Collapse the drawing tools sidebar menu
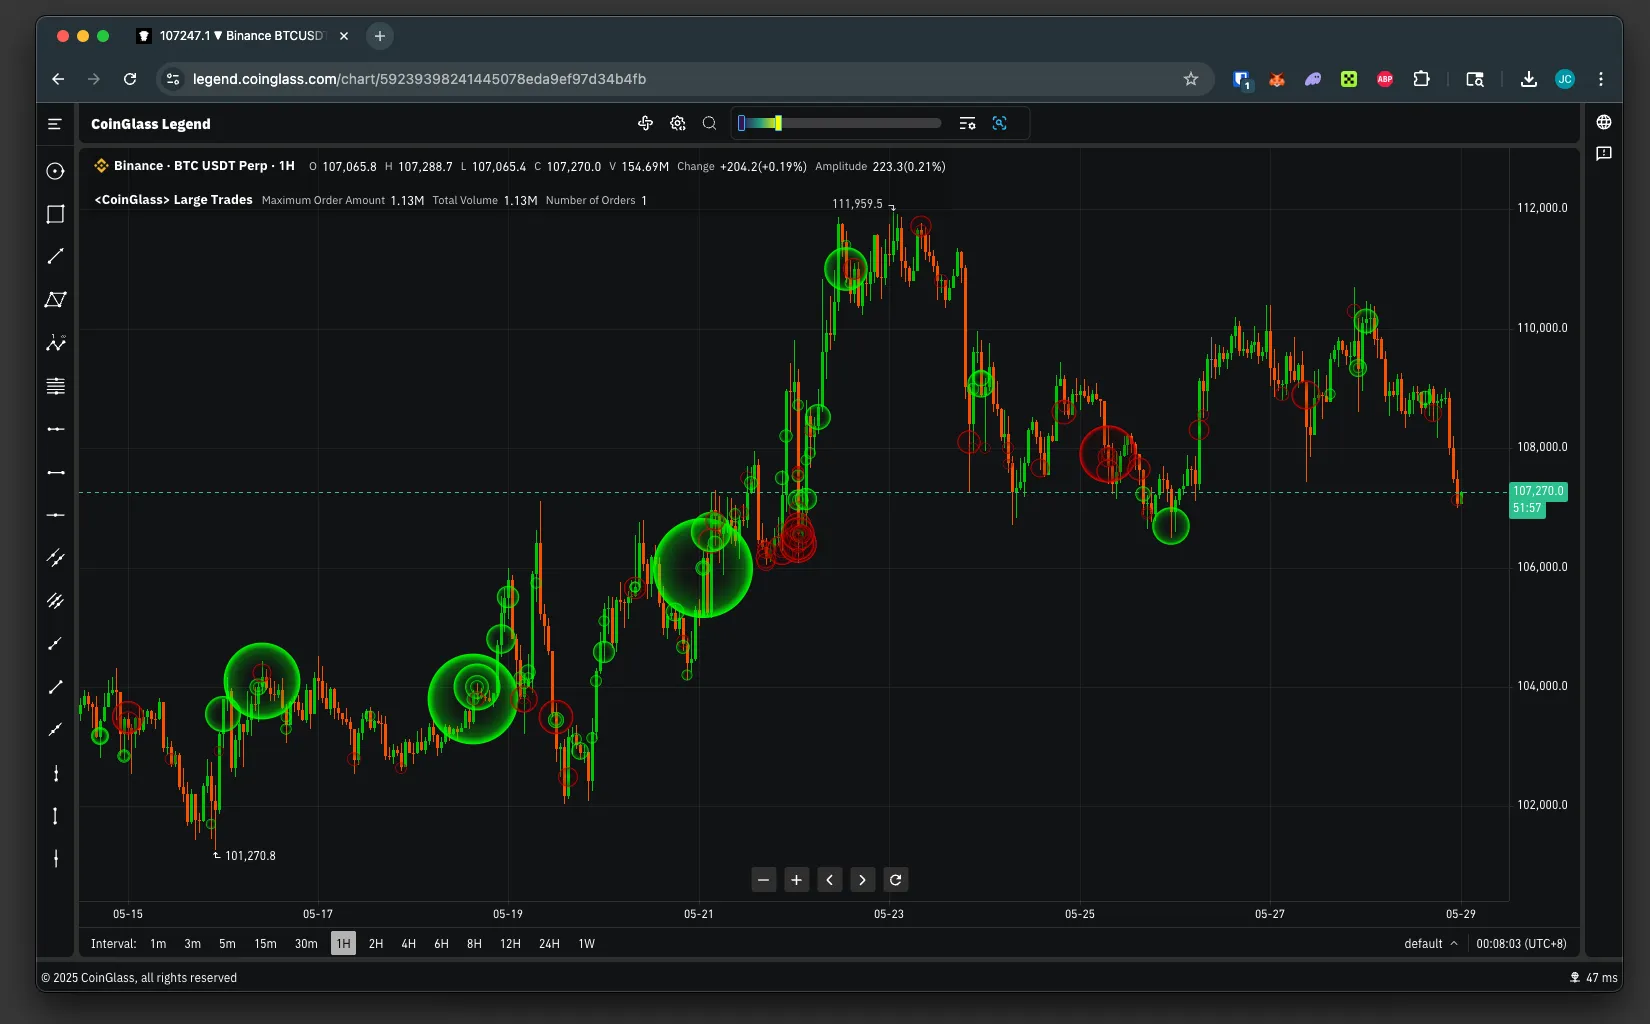Screen dimensions: 1650x1024 pos(53,124)
